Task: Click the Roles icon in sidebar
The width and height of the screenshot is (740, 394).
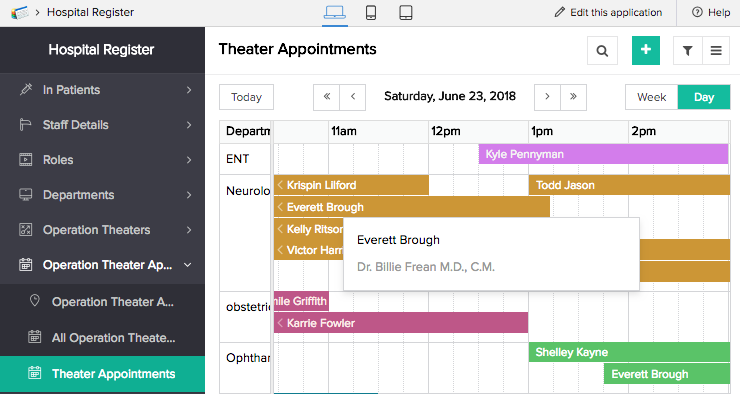Action: click(x=25, y=159)
